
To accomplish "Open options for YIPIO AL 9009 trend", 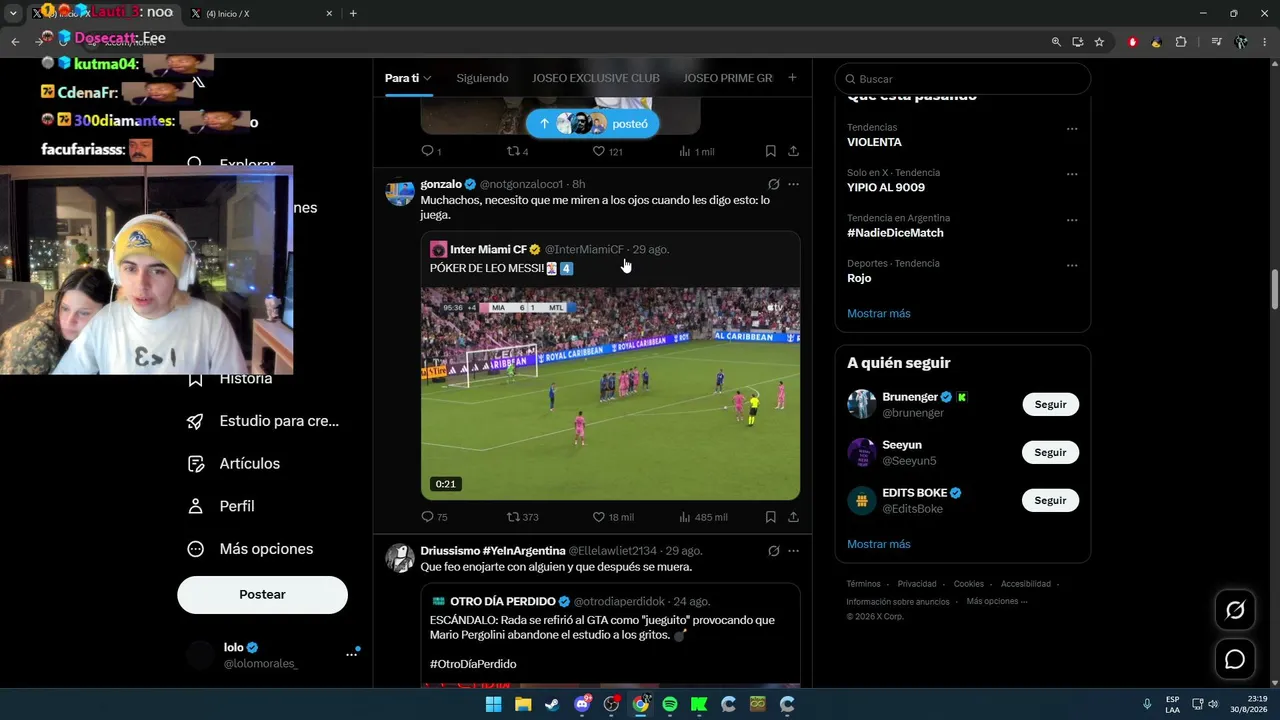I will pos(1072,174).
